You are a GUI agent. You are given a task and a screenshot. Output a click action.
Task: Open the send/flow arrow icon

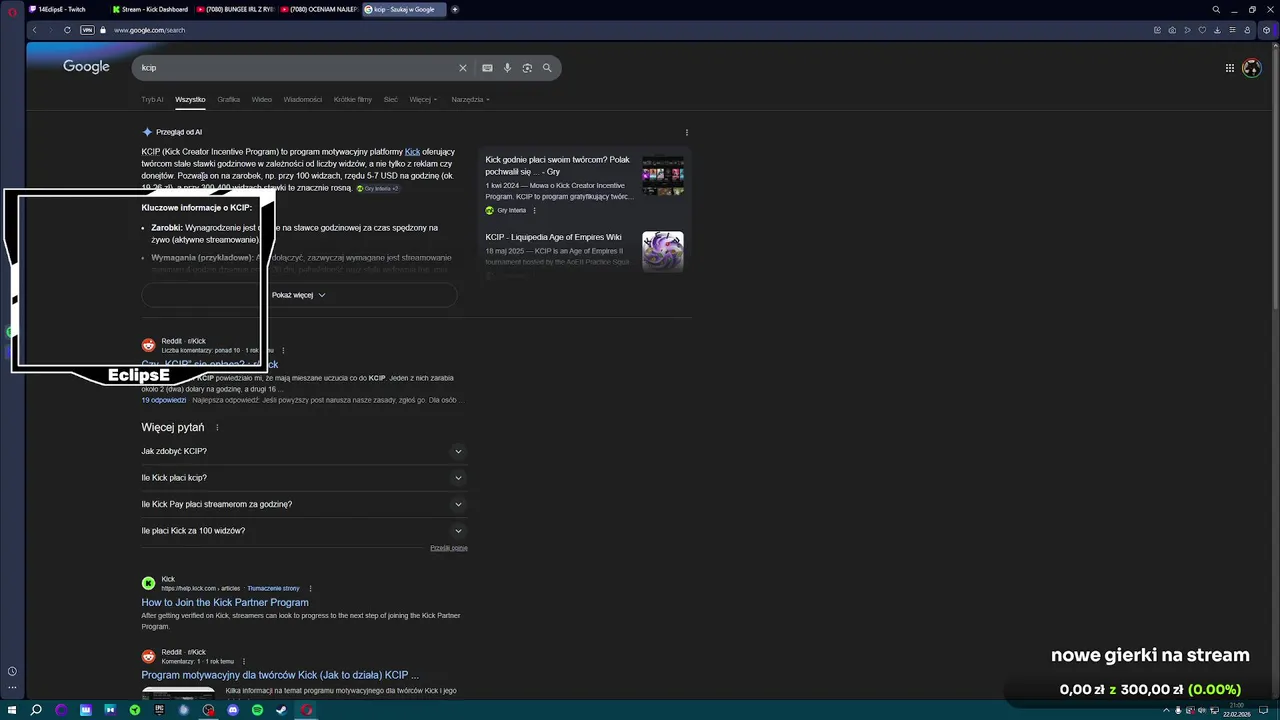point(1188,30)
